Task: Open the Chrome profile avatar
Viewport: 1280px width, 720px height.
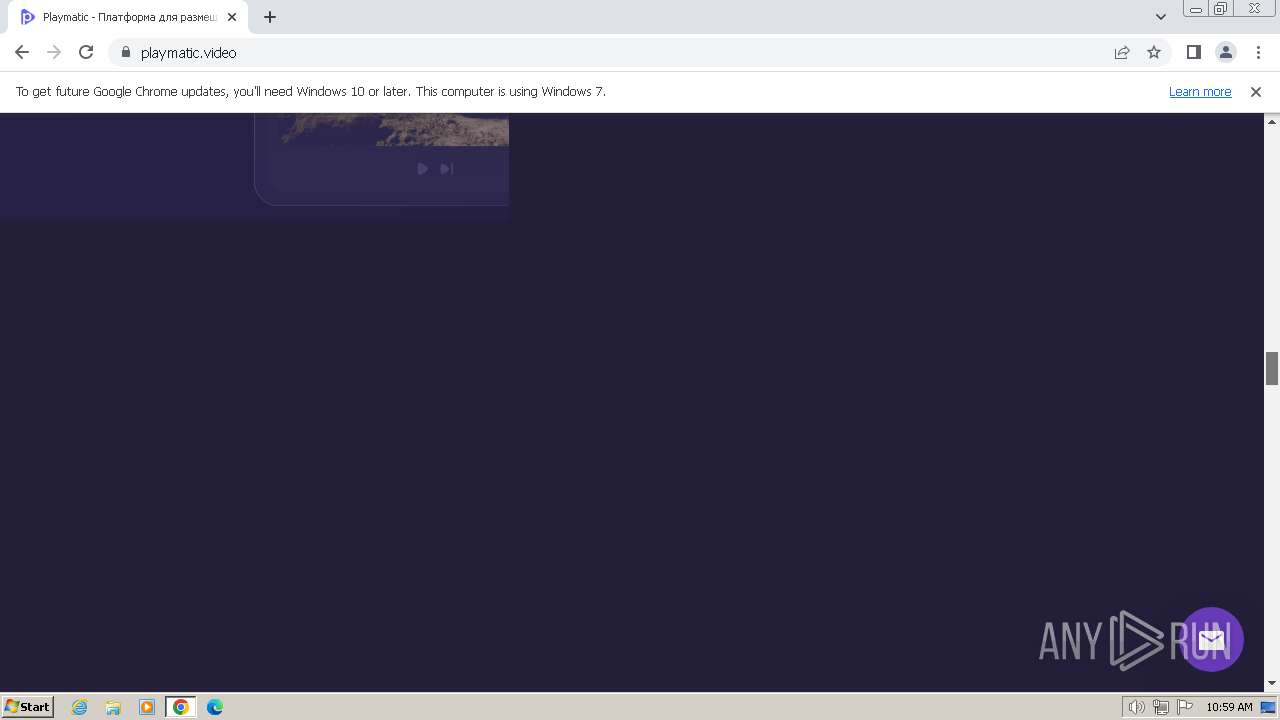Action: (x=1226, y=52)
